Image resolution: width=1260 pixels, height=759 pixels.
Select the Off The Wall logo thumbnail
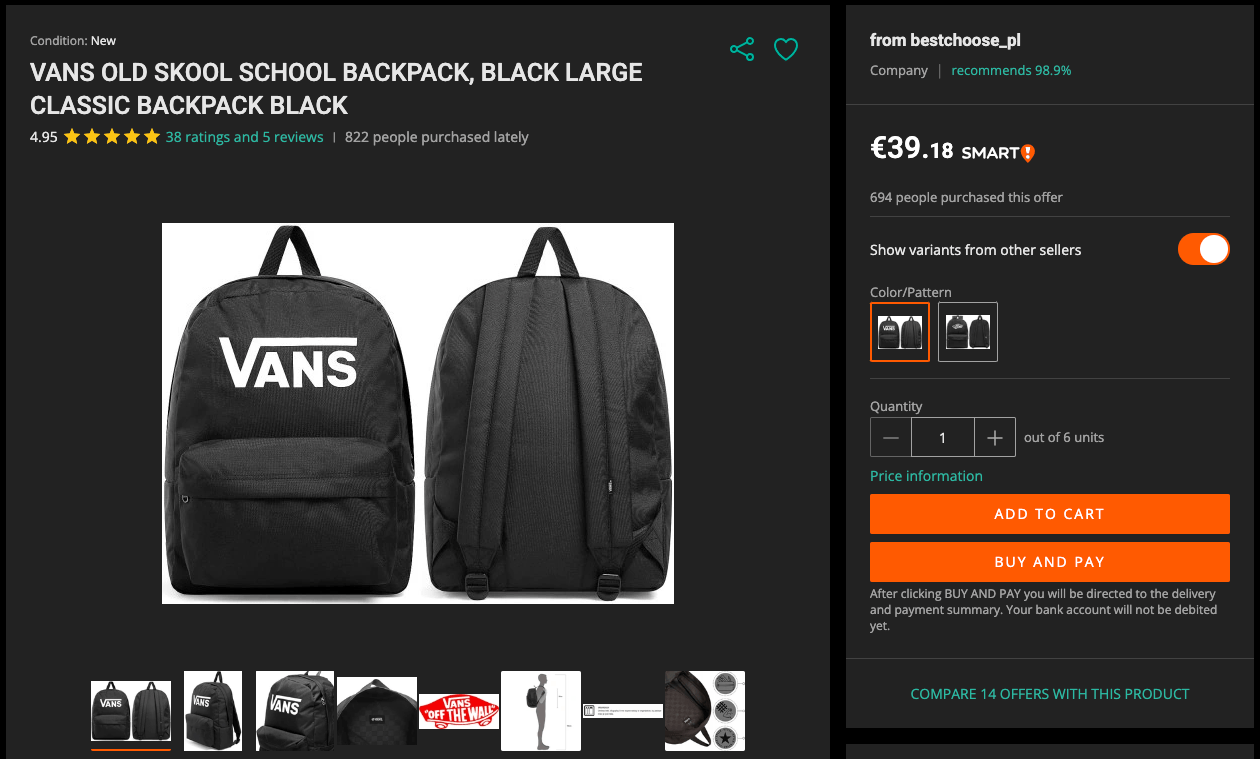coord(459,711)
